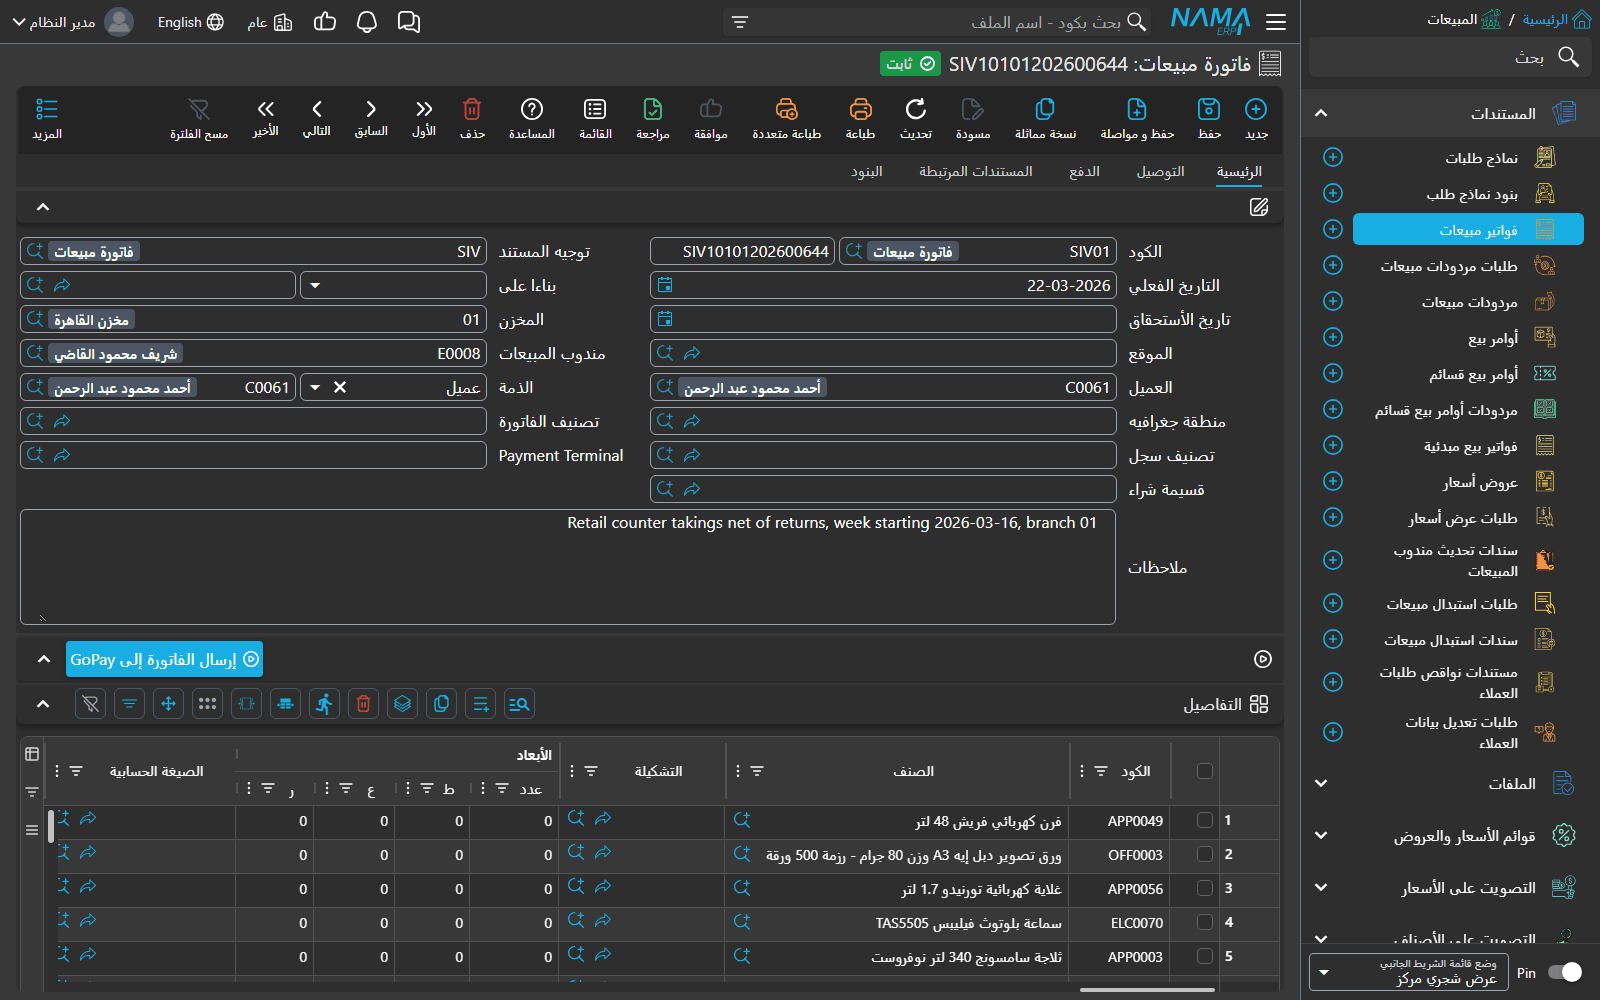
Task: Expand قوائم الأسعار والعروض section
Action: [x=1321, y=836]
